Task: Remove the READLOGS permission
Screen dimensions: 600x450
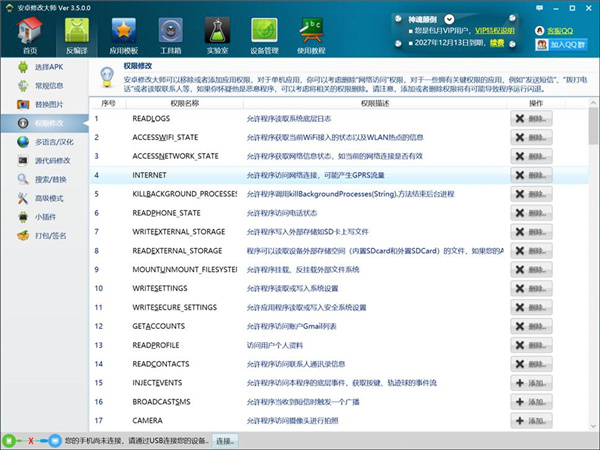Action: (531, 119)
